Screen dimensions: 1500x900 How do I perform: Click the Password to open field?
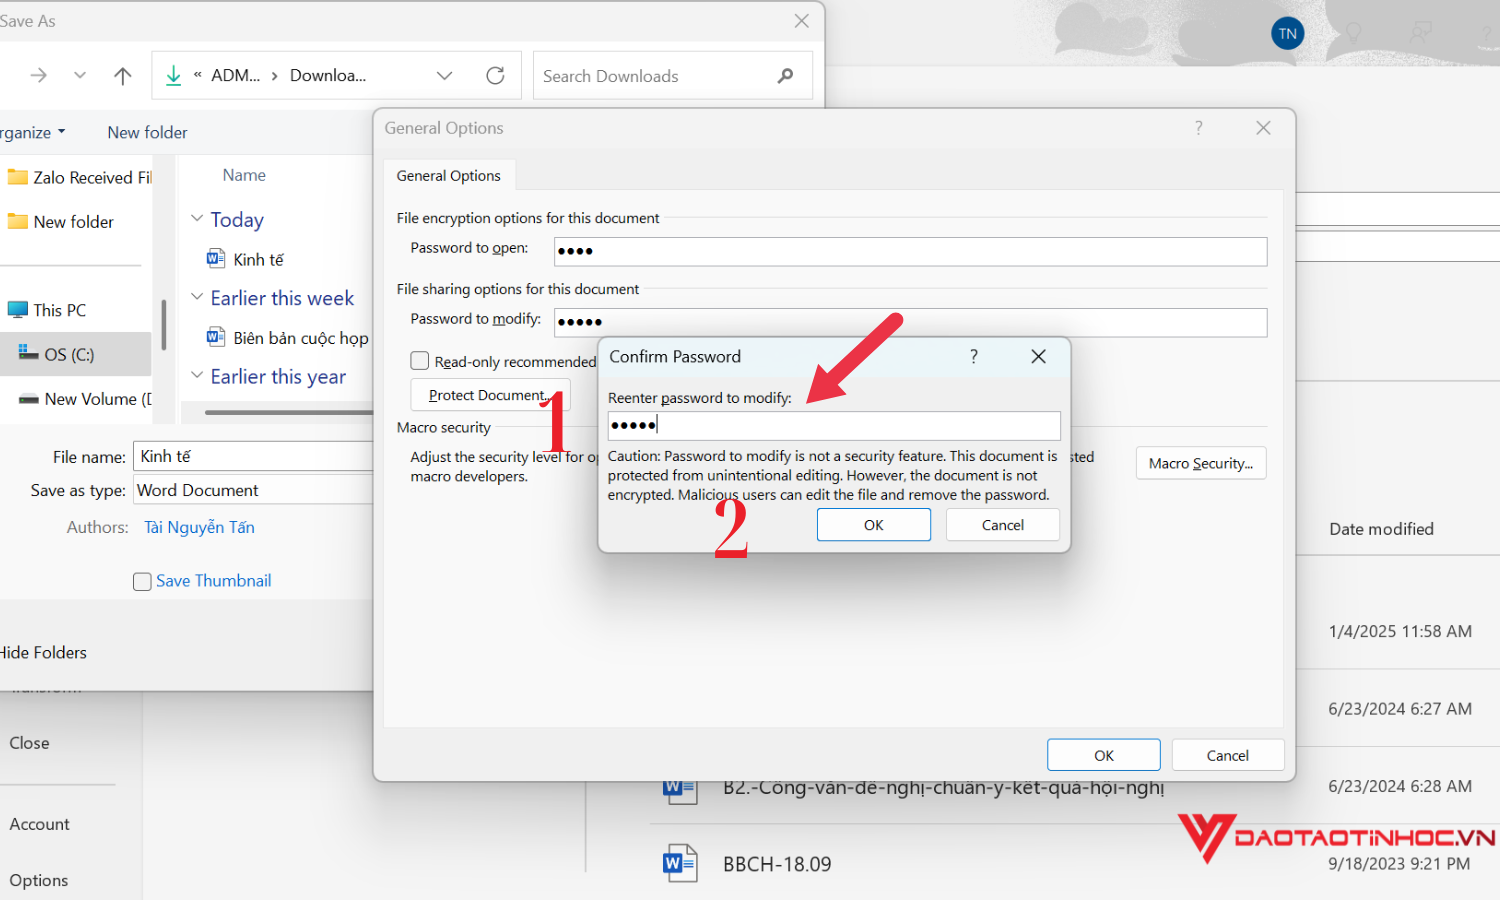click(x=911, y=251)
